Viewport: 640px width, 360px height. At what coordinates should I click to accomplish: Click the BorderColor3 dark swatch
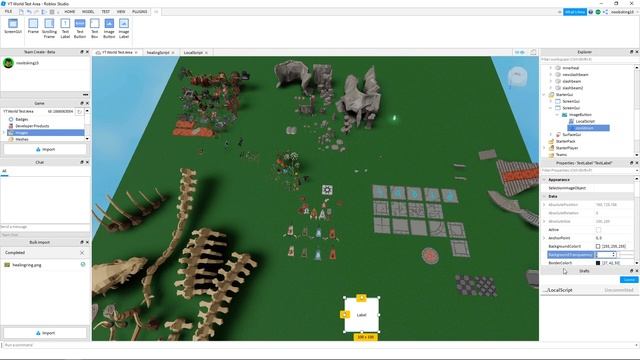[x=598, y=263]
